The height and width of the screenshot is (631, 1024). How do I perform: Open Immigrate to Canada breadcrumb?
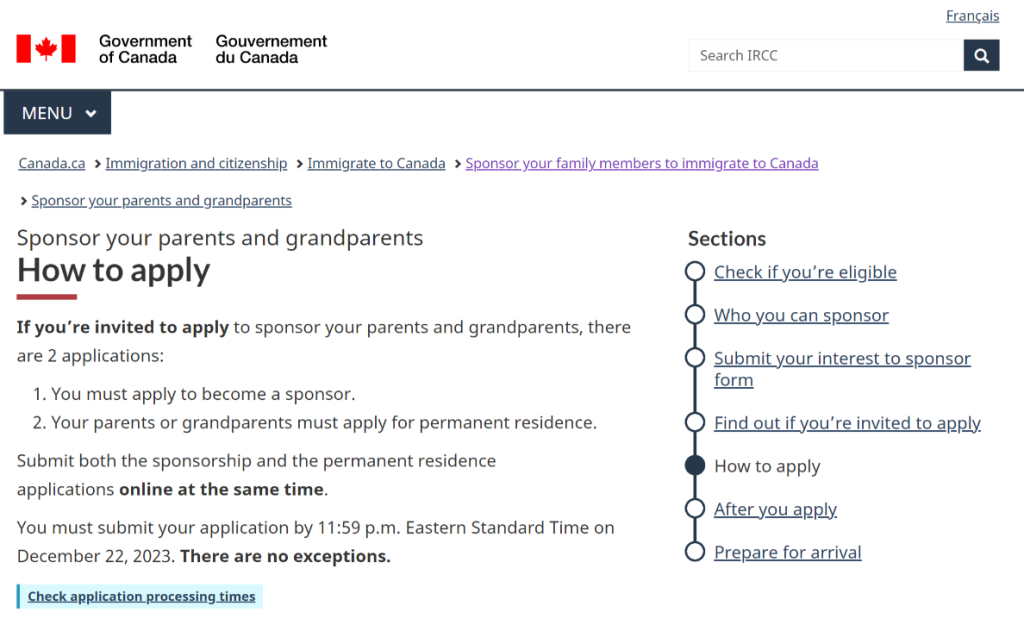click(376, 163)
